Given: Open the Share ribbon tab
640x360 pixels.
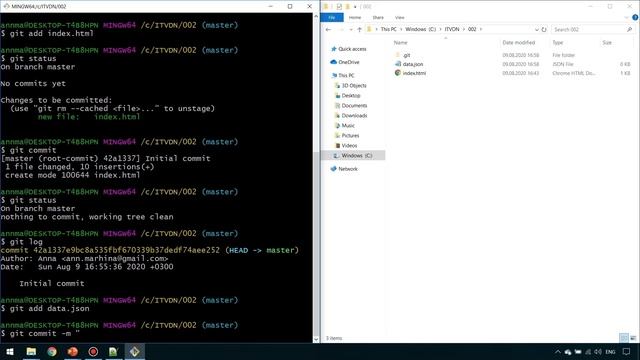Looking at the screenshot, I should click(x=378, y=18).
